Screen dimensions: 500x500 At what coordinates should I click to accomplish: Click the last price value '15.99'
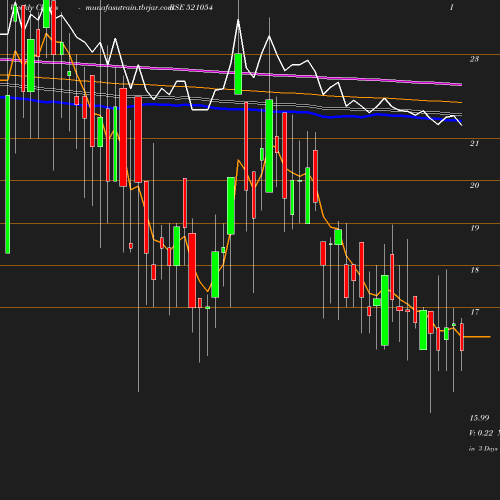click(479, 418)
